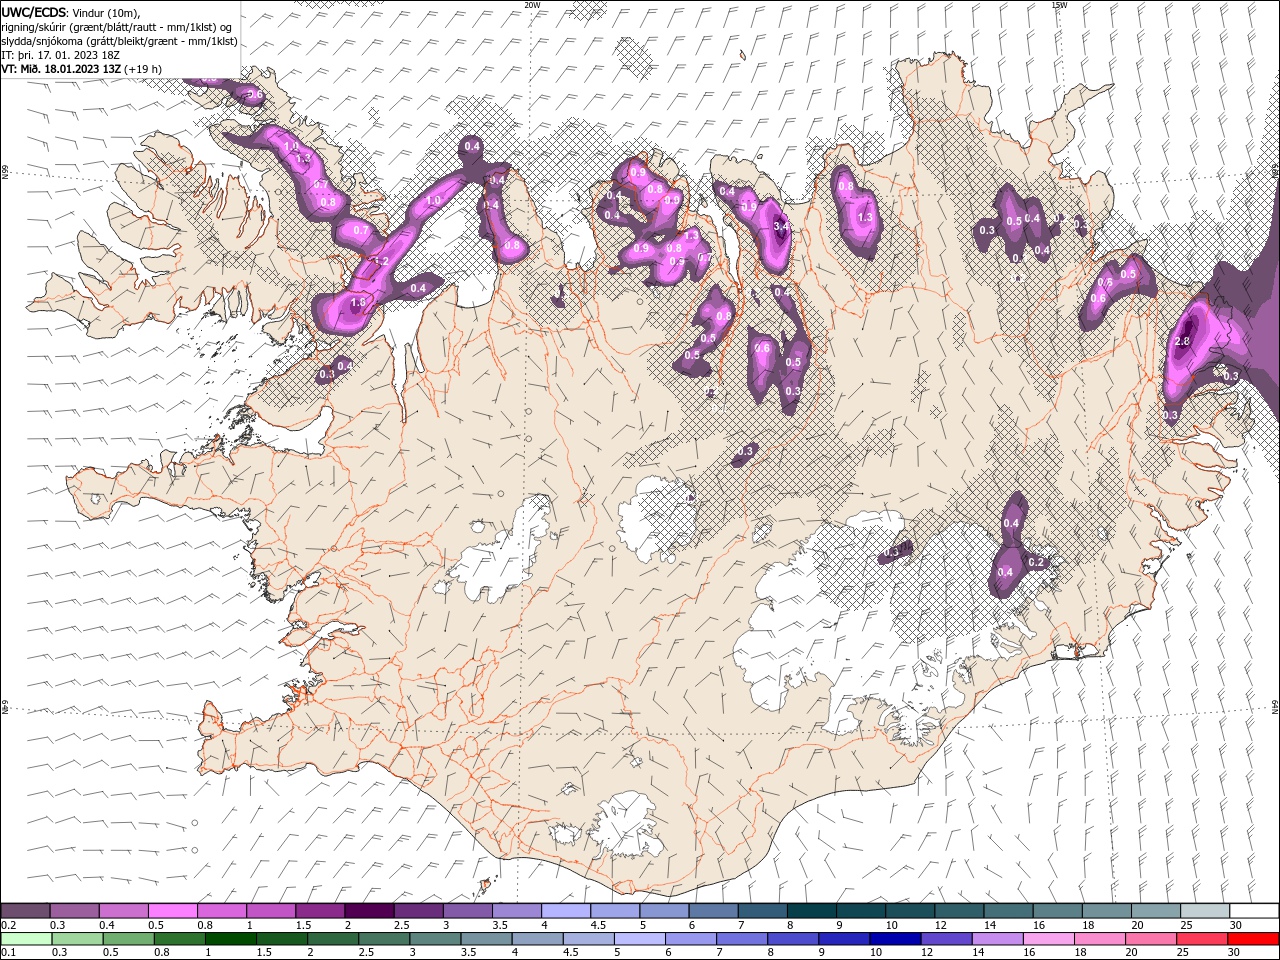Screen dimensions: 1280x960
Task: Click the IT: þri. 17. 01. 2023 18Z line
Action: (60, 55)
